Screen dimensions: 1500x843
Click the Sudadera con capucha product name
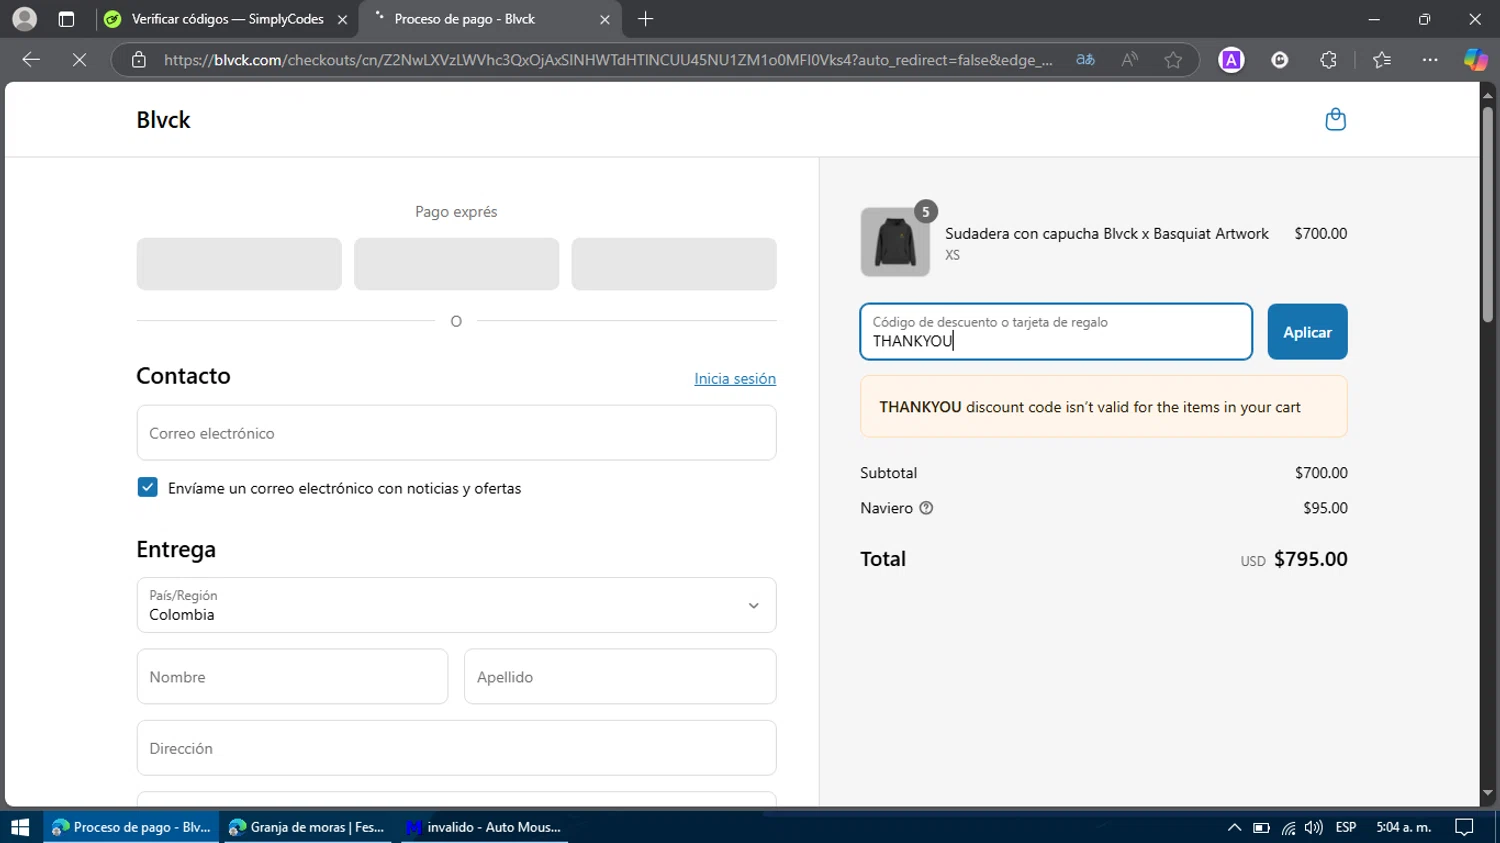click(1107, 233)
